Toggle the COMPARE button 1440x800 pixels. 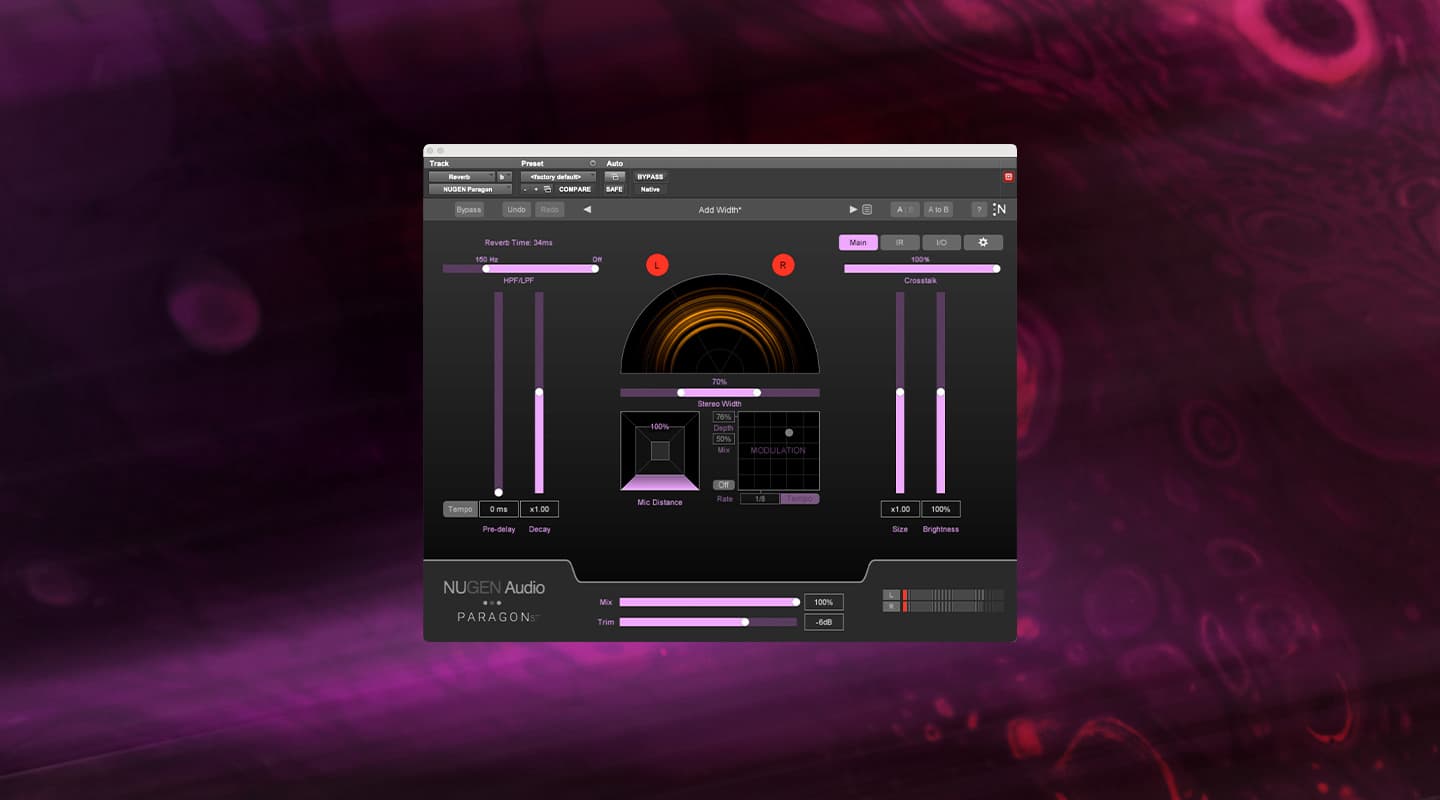pos(575,189)
